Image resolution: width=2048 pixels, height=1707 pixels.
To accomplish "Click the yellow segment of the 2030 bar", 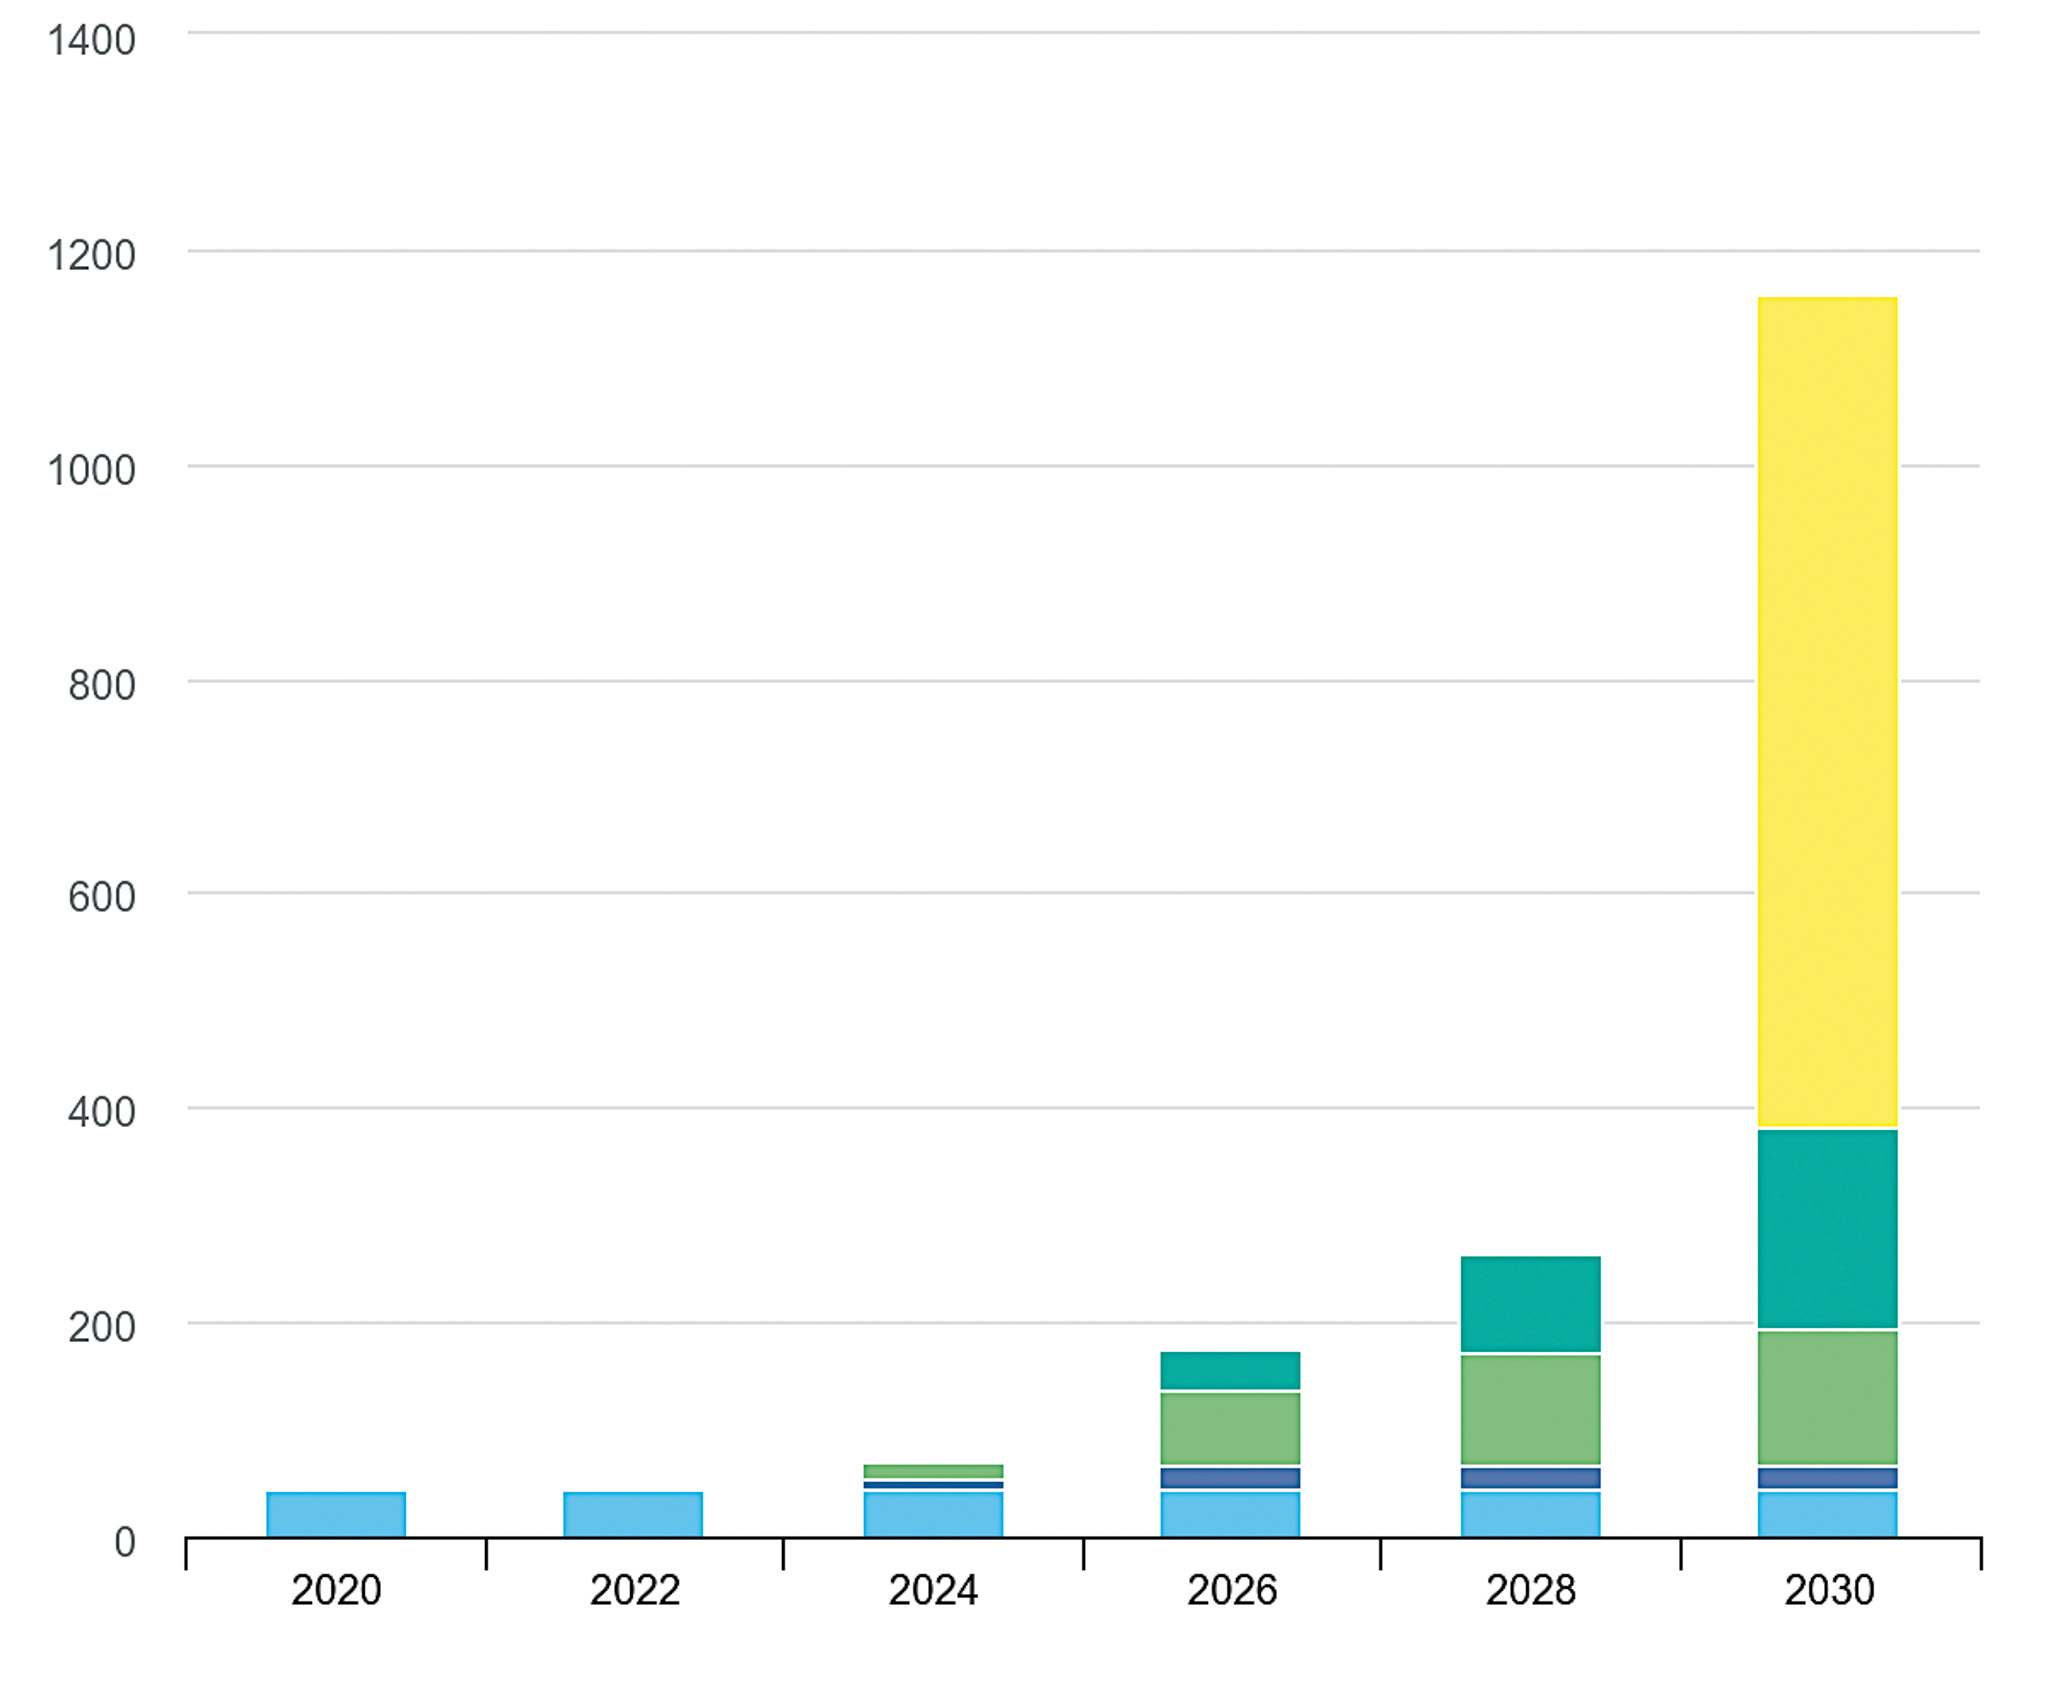I will pyautogui.click(x=1827, y=712).
